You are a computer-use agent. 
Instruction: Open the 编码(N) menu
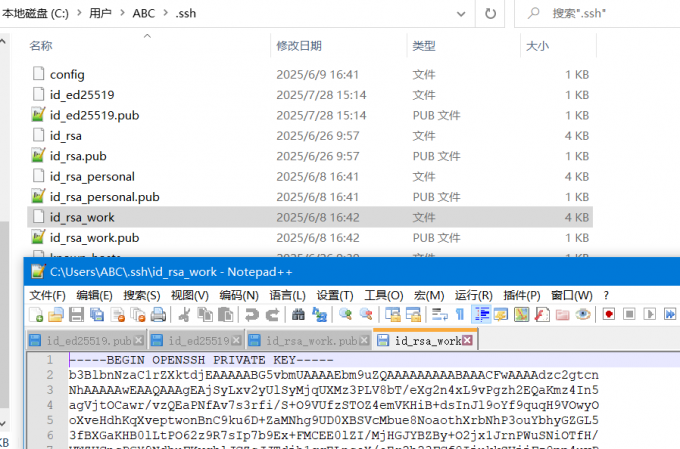tap(239, 295)
